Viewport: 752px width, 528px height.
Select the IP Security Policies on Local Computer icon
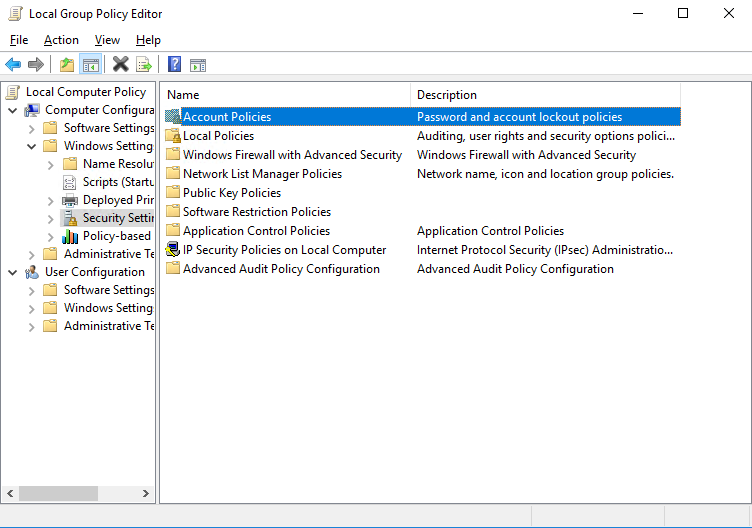(x=173, y=250)
